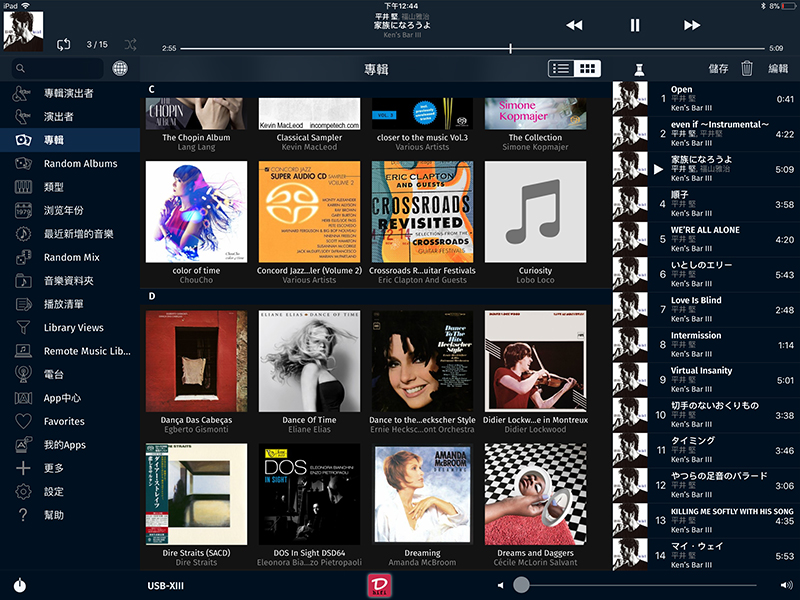800x600 pixels.
Task: Click the globe icon beside search
Action: tap(121, 69)
